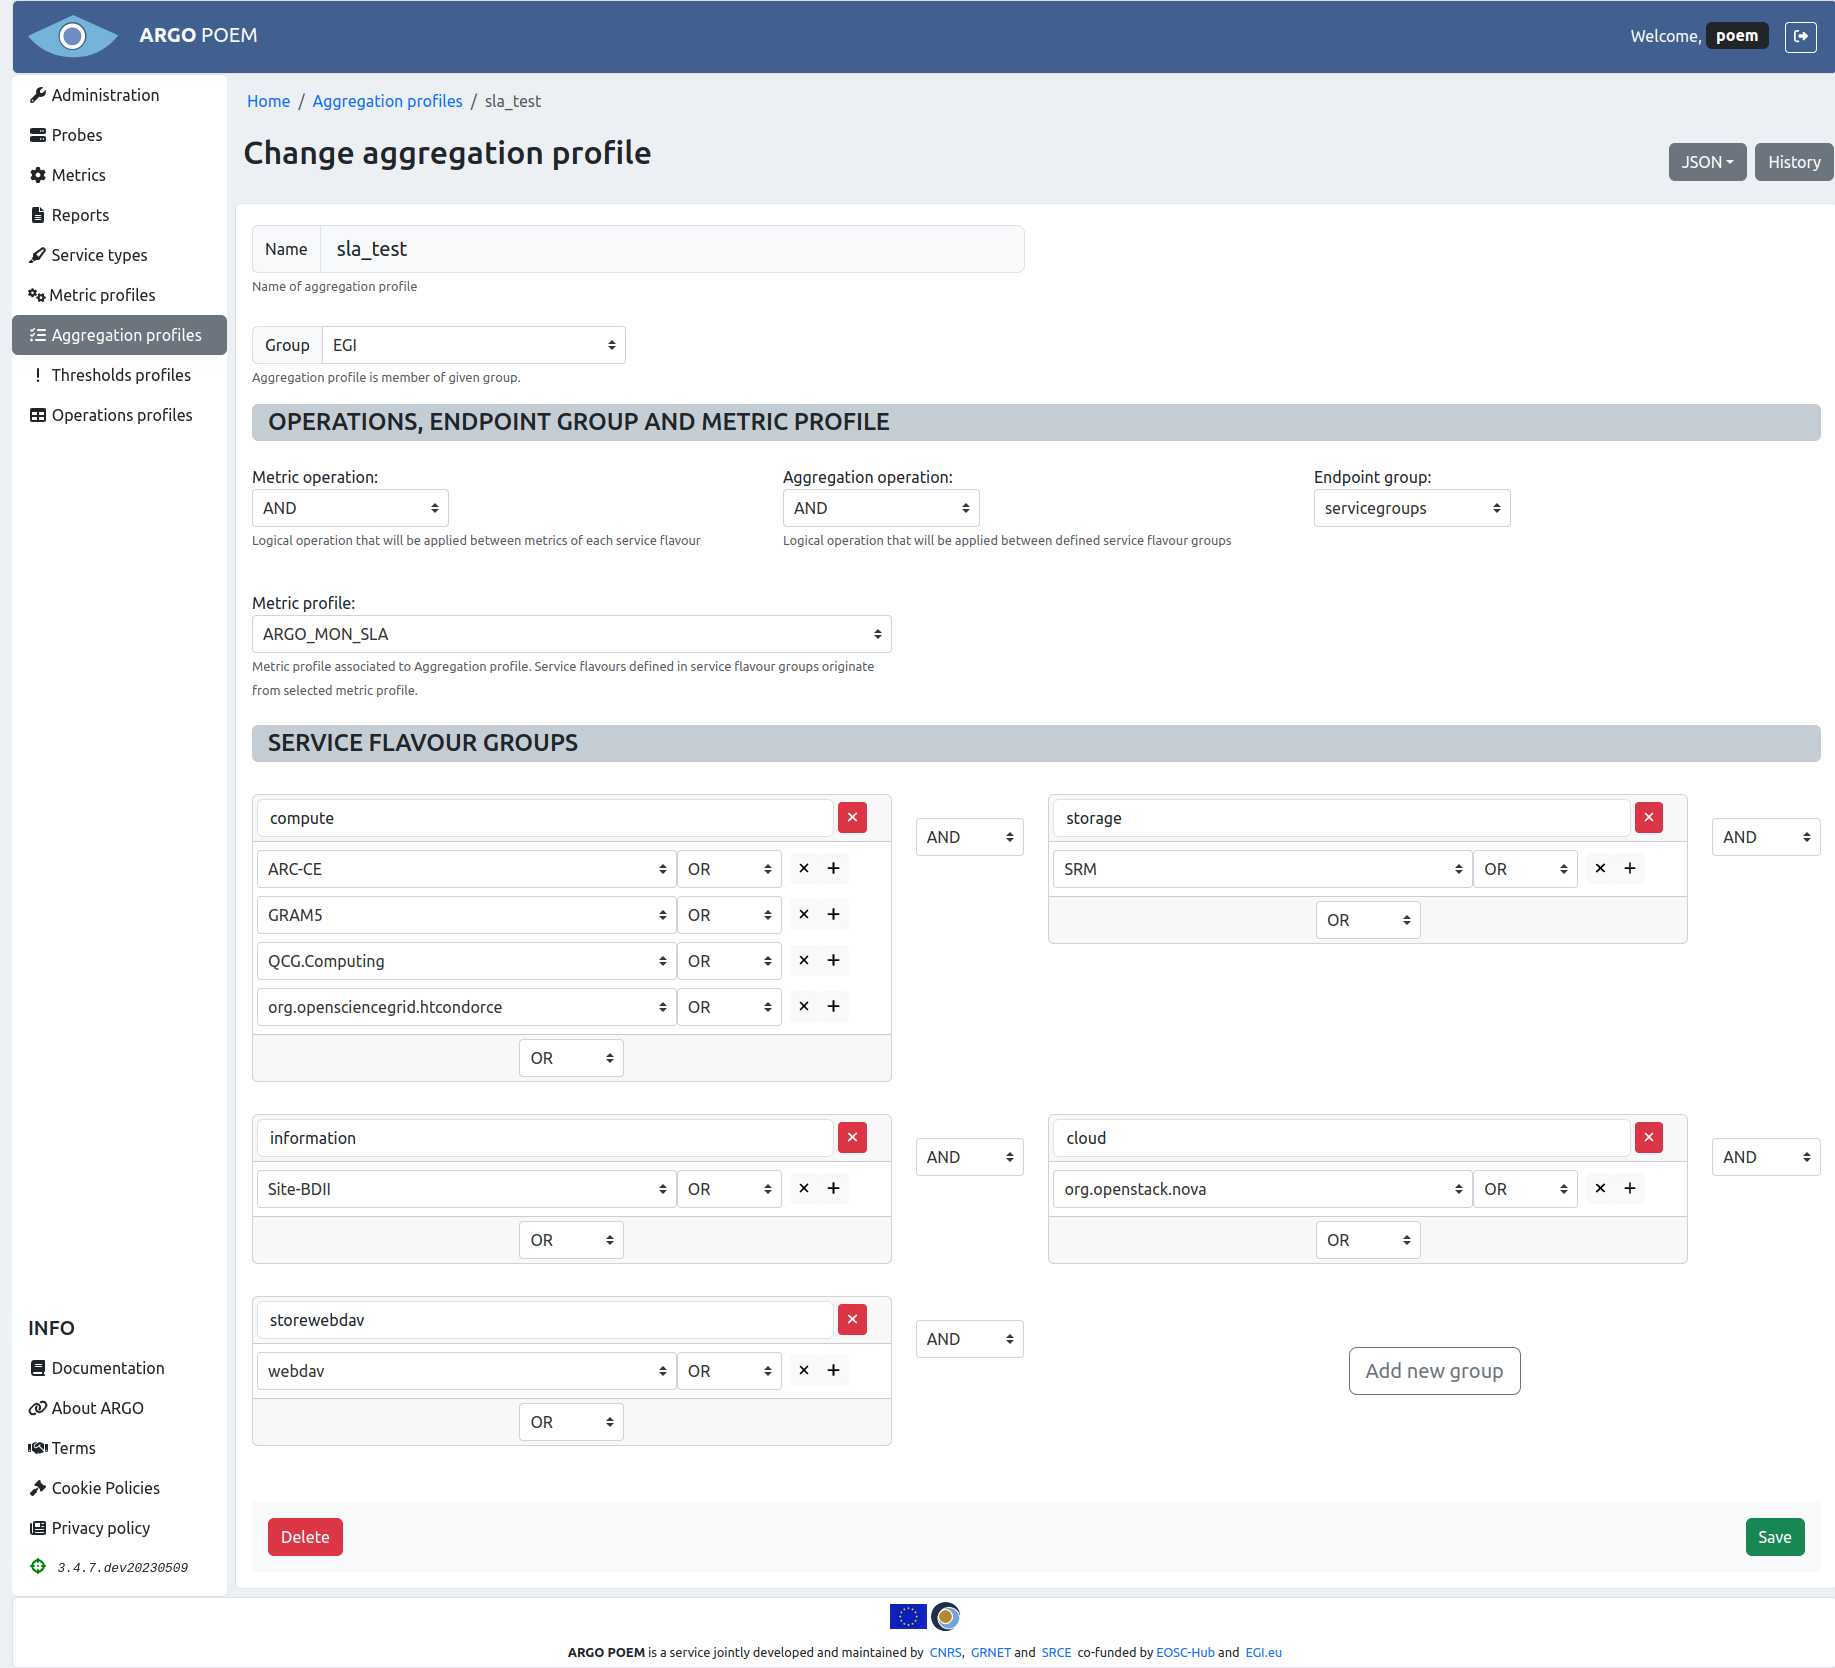Open Metrics using the gear icon
Viewport: 1835px width, 1668px height.
coord(39,174)
